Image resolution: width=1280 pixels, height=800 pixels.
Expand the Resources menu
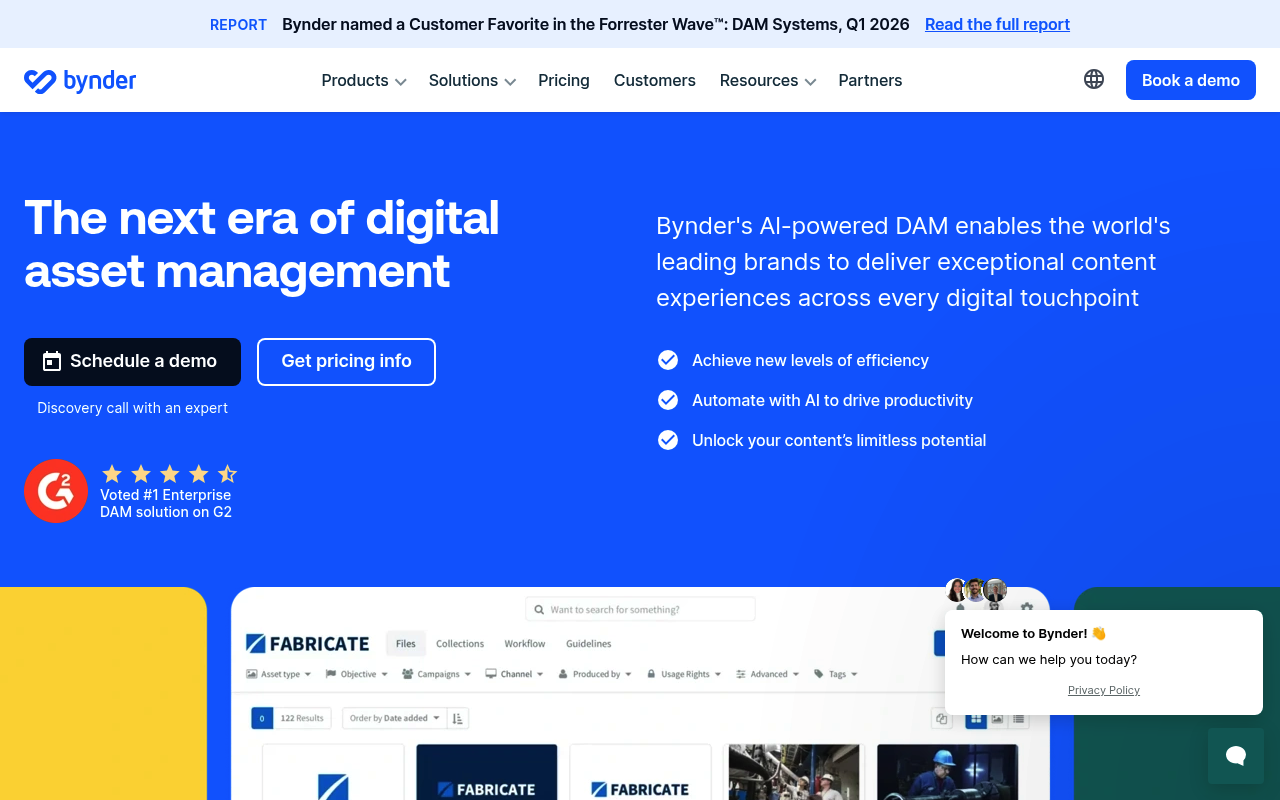(x=768, y=80)
